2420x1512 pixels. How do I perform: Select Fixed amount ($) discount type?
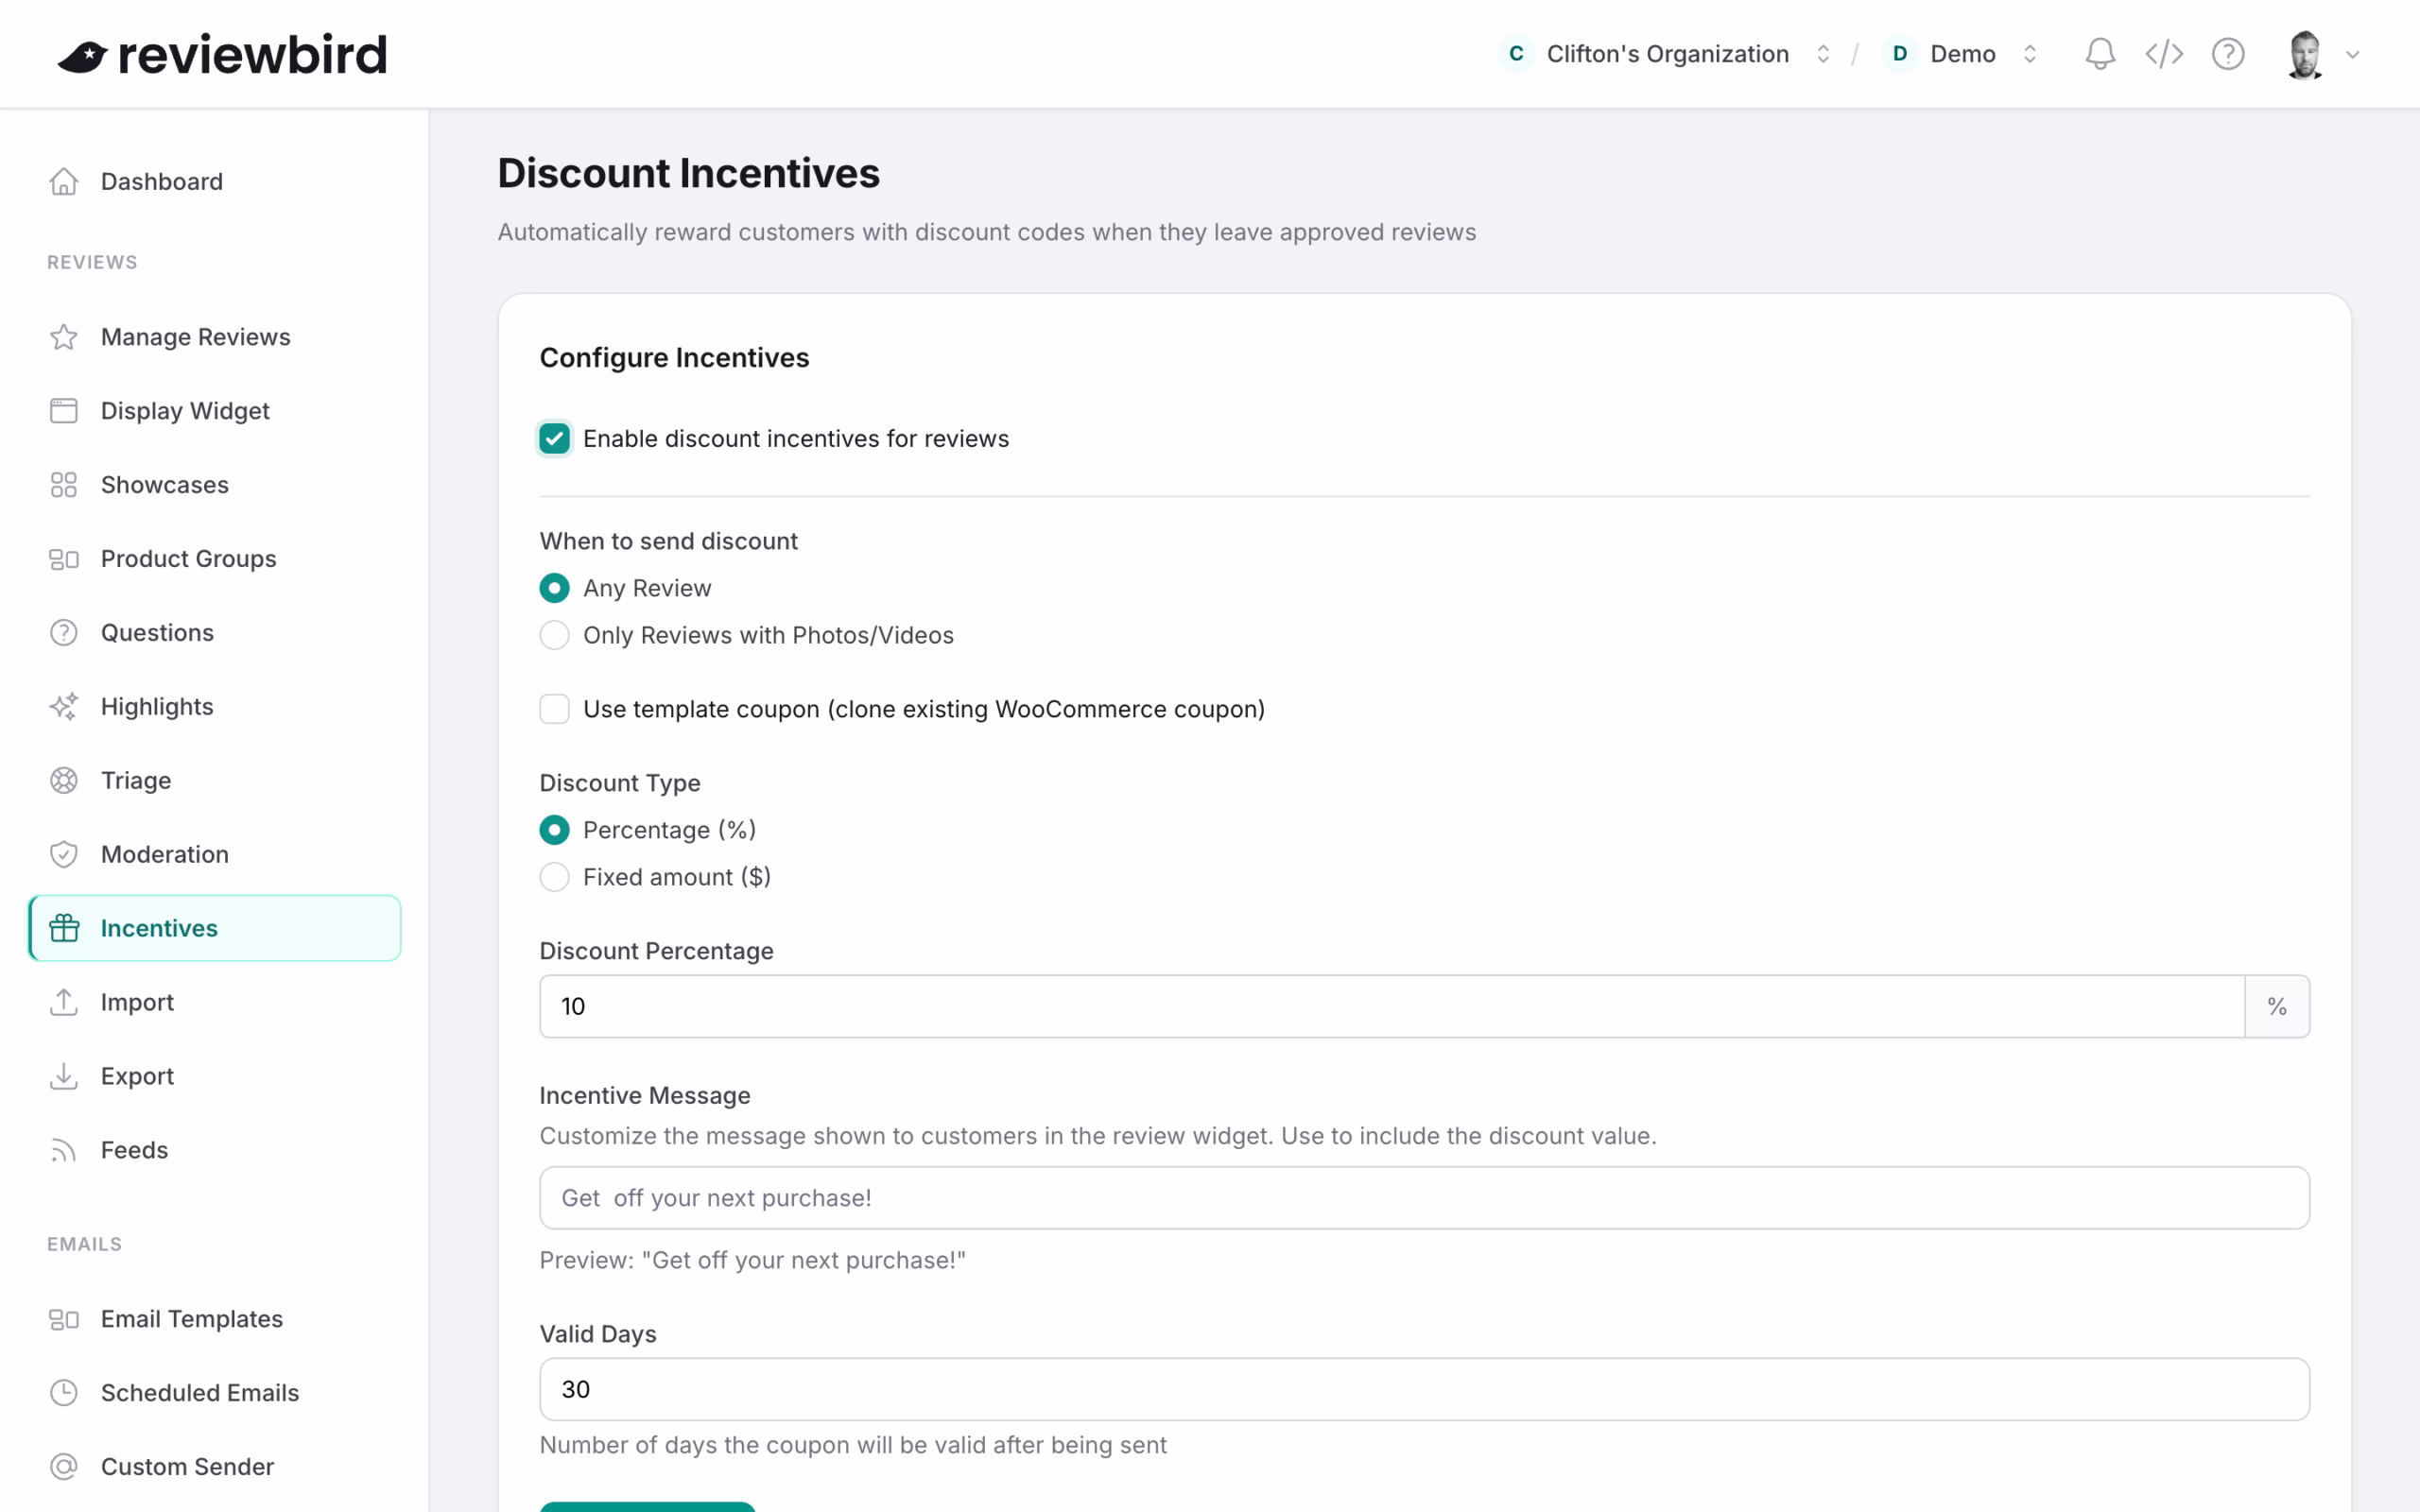click(x=554, y=877)
